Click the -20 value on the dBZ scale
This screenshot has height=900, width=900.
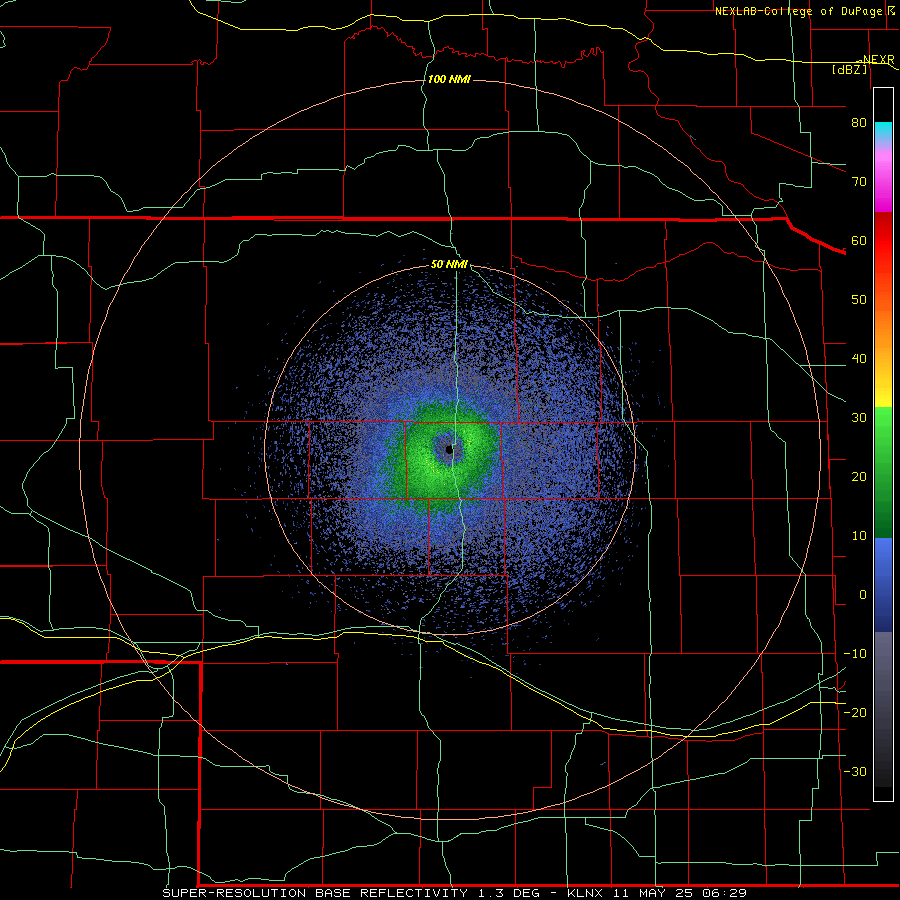tap(855, 713)
